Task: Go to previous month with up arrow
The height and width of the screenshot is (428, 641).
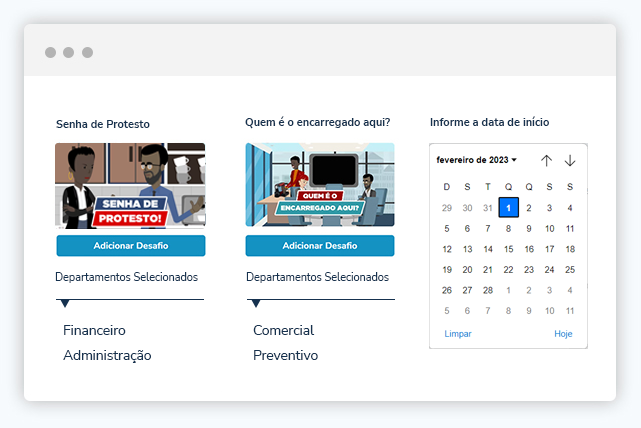Action: point(546,161)
